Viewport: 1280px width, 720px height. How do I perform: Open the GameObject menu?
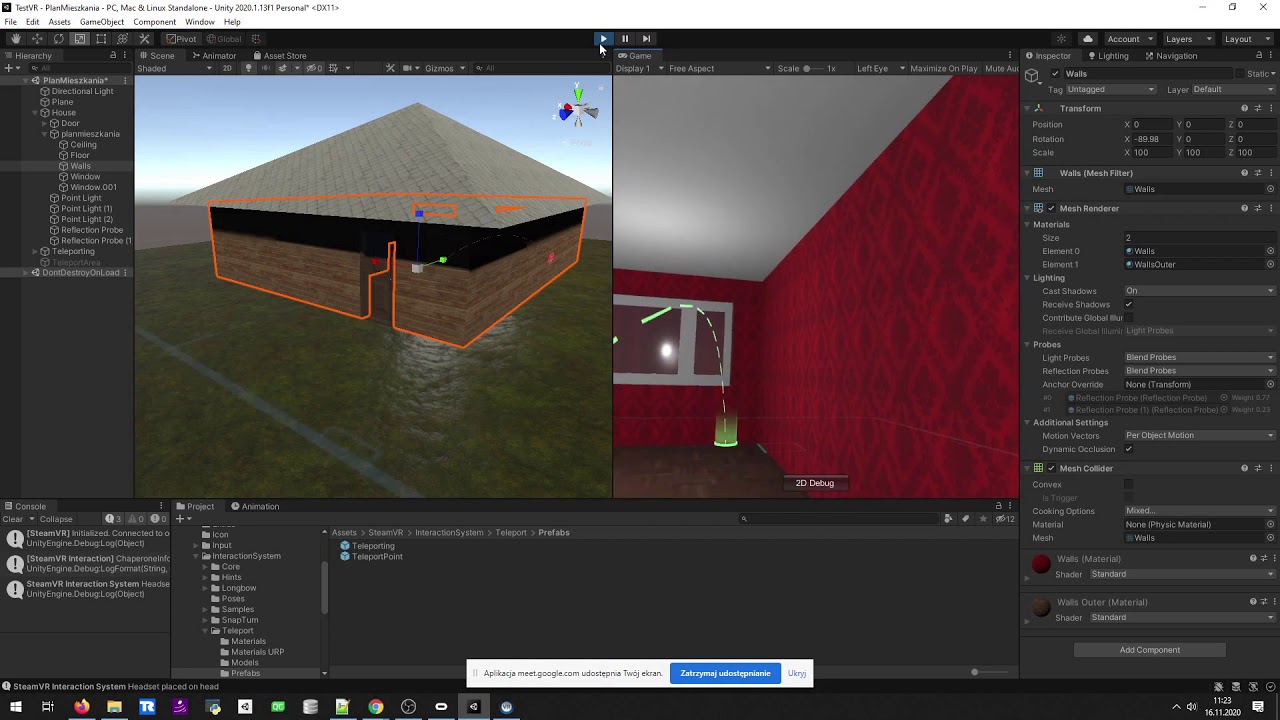coord(102,22)
